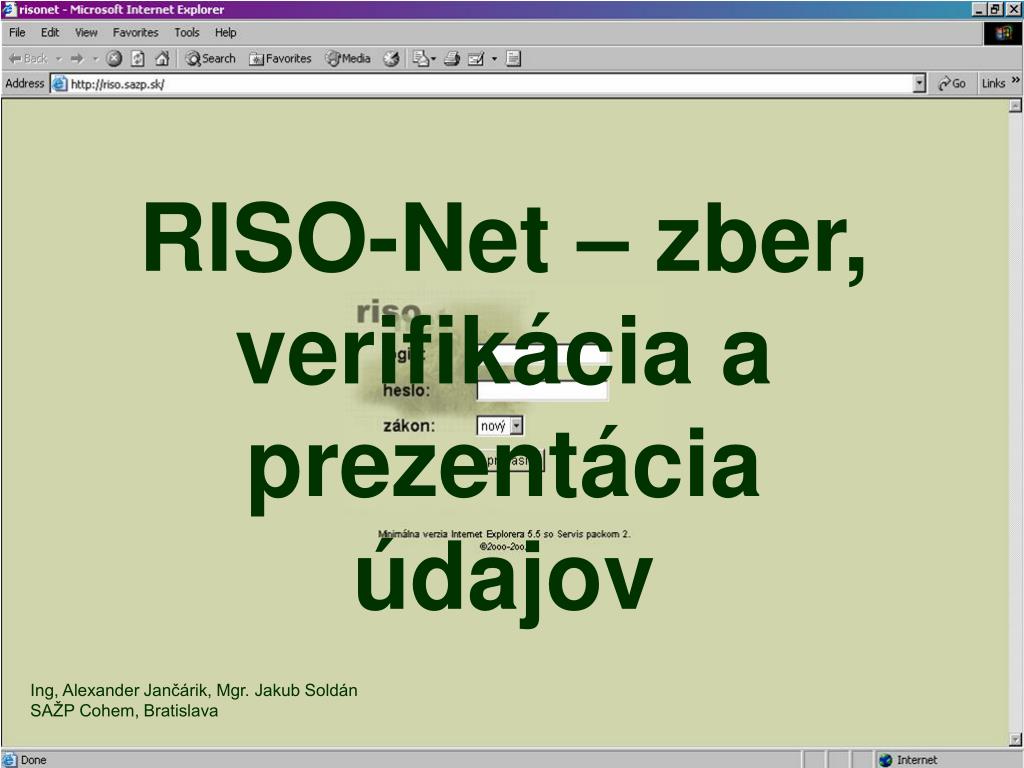This screenshot has width=1024, height=768.
Task: Expand the Forward history dropdown arrow
Action: click(x=95, y=59)
